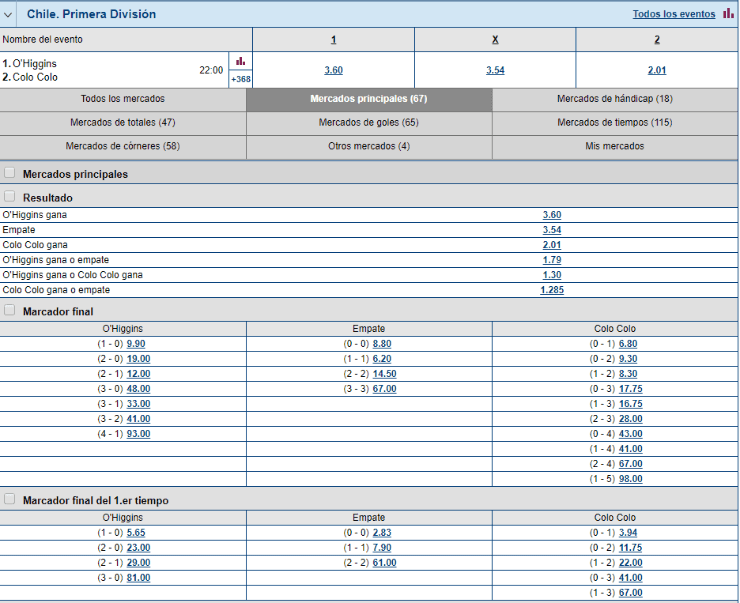Open Mercados de hándicap (18) tab

click(x=615, y=99)
